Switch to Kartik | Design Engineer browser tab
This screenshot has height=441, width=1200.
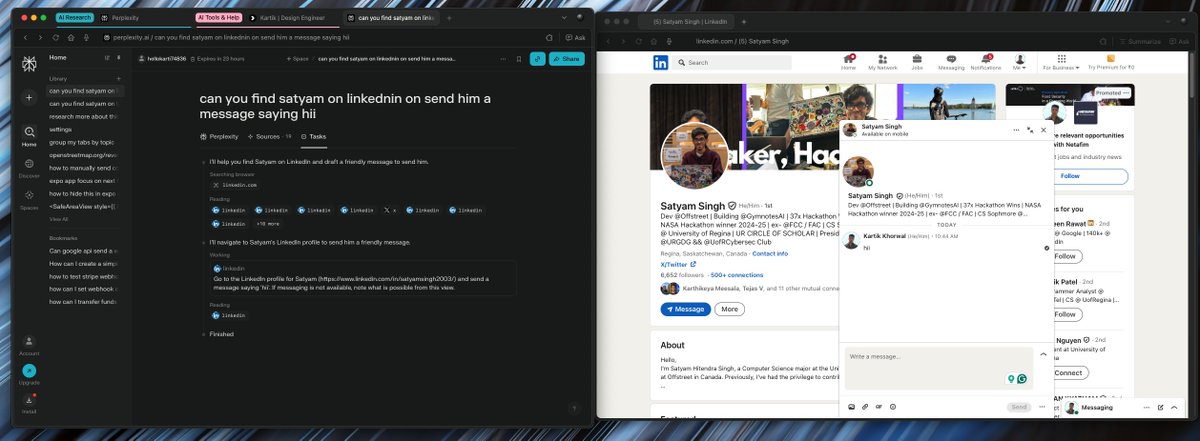click(x=292, y=18)
